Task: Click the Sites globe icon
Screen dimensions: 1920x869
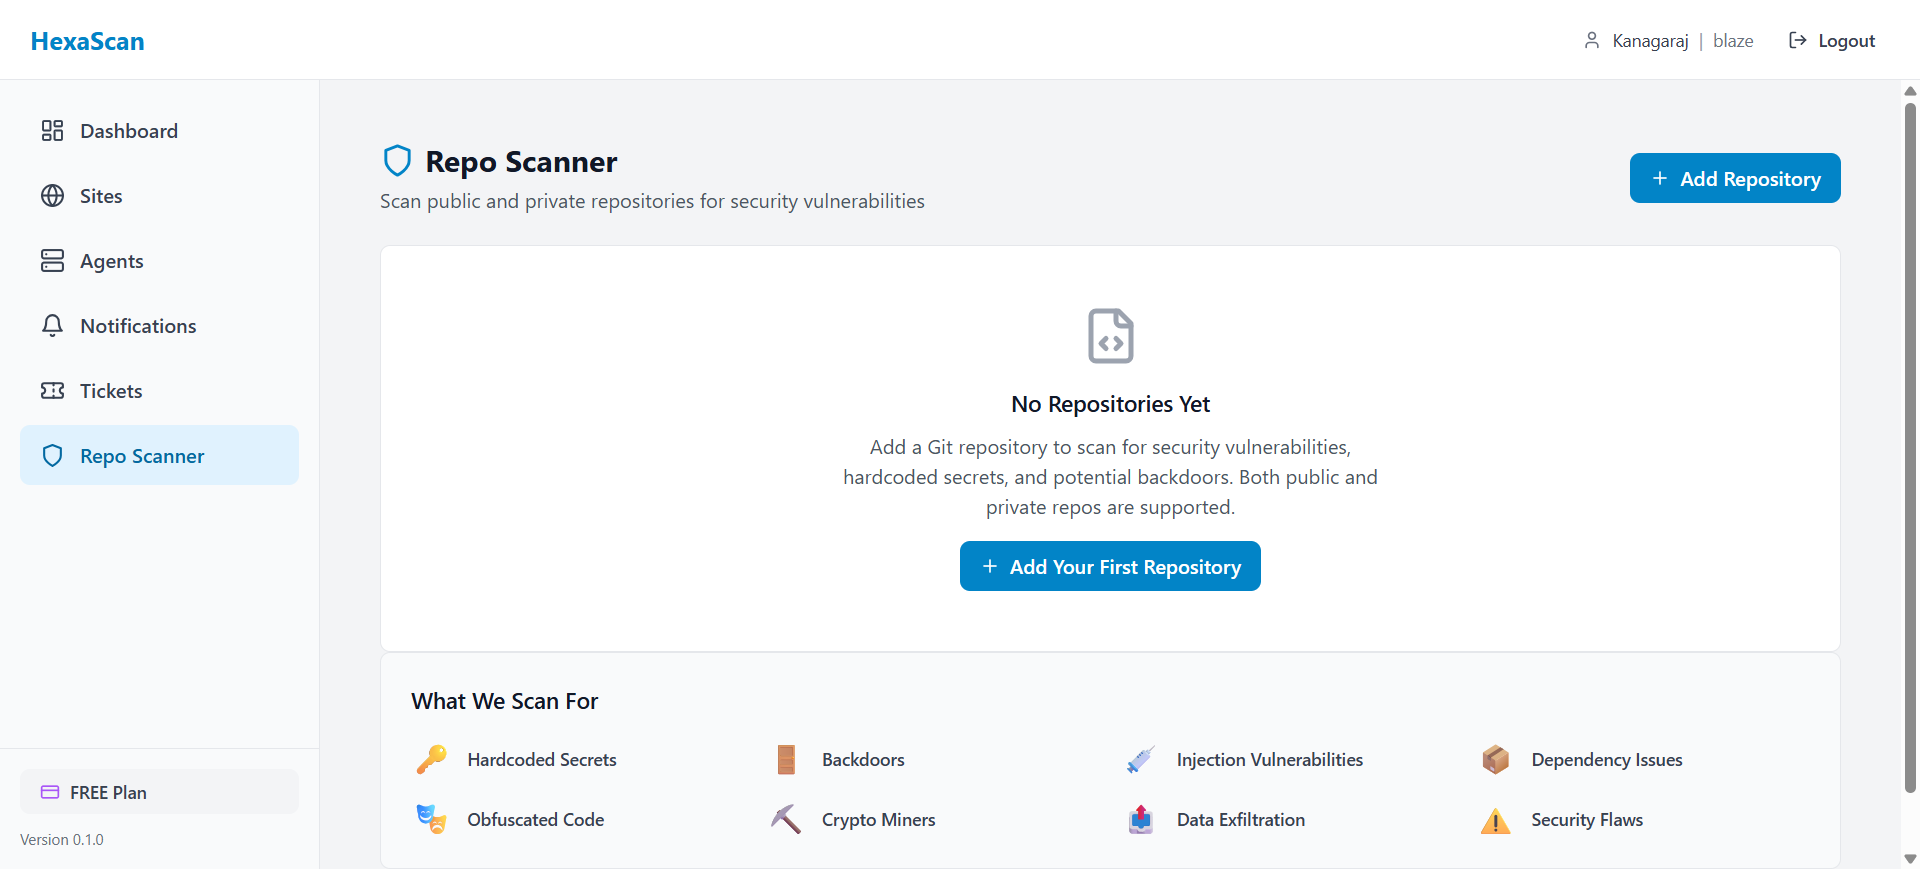Action: pos(52,196)
